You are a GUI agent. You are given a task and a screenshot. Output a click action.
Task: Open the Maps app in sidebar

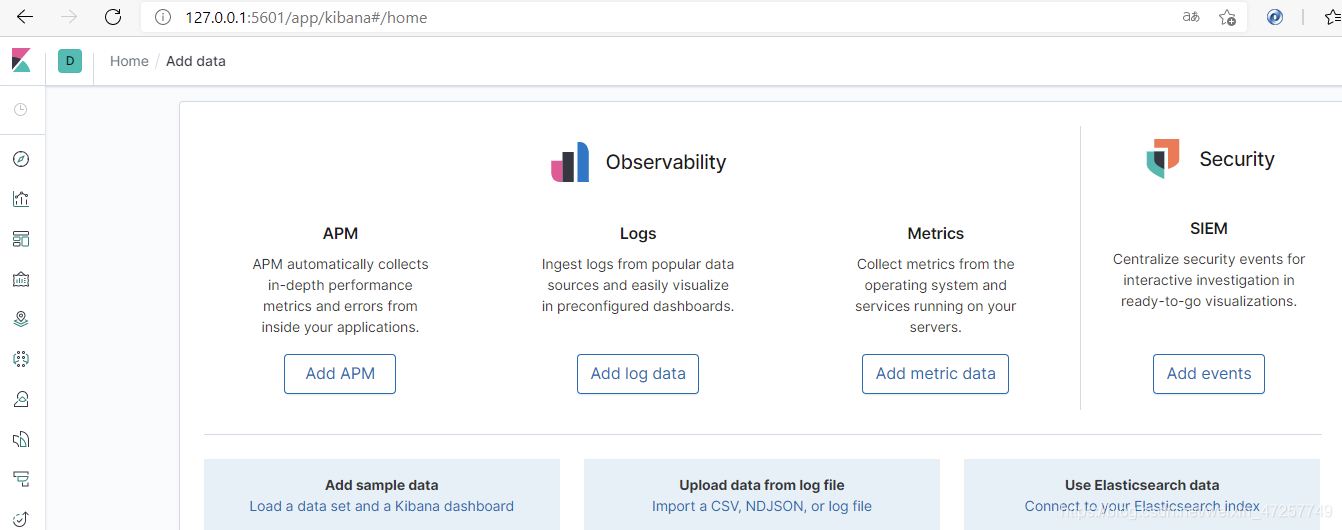(x=21, y=319)
